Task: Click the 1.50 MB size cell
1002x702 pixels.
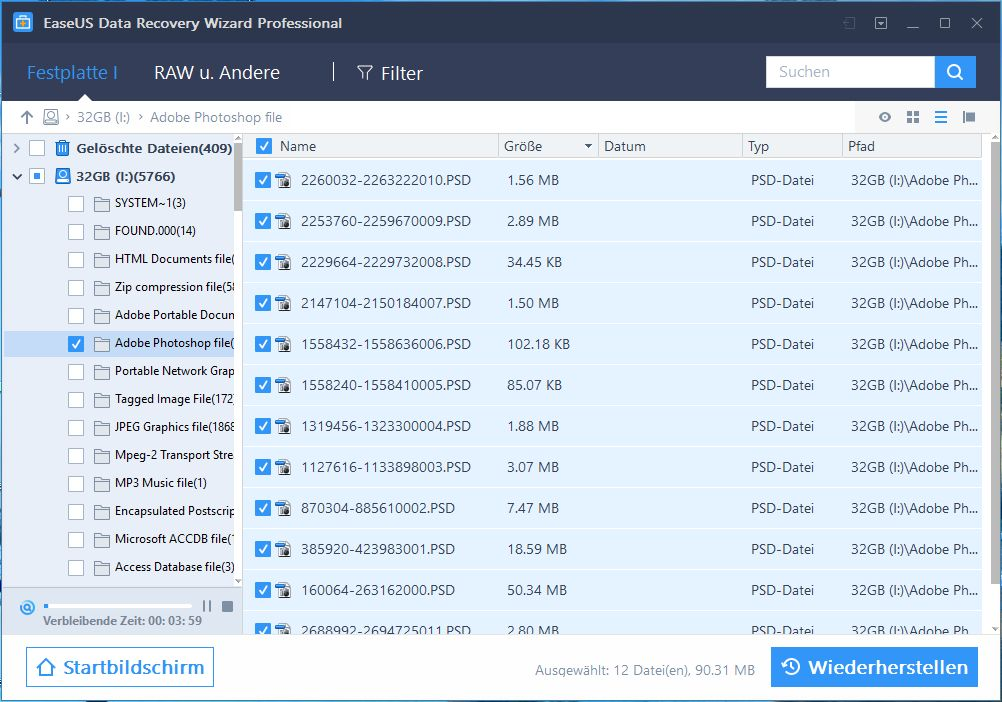Action: pyautogui.click(x=532, y=303)
